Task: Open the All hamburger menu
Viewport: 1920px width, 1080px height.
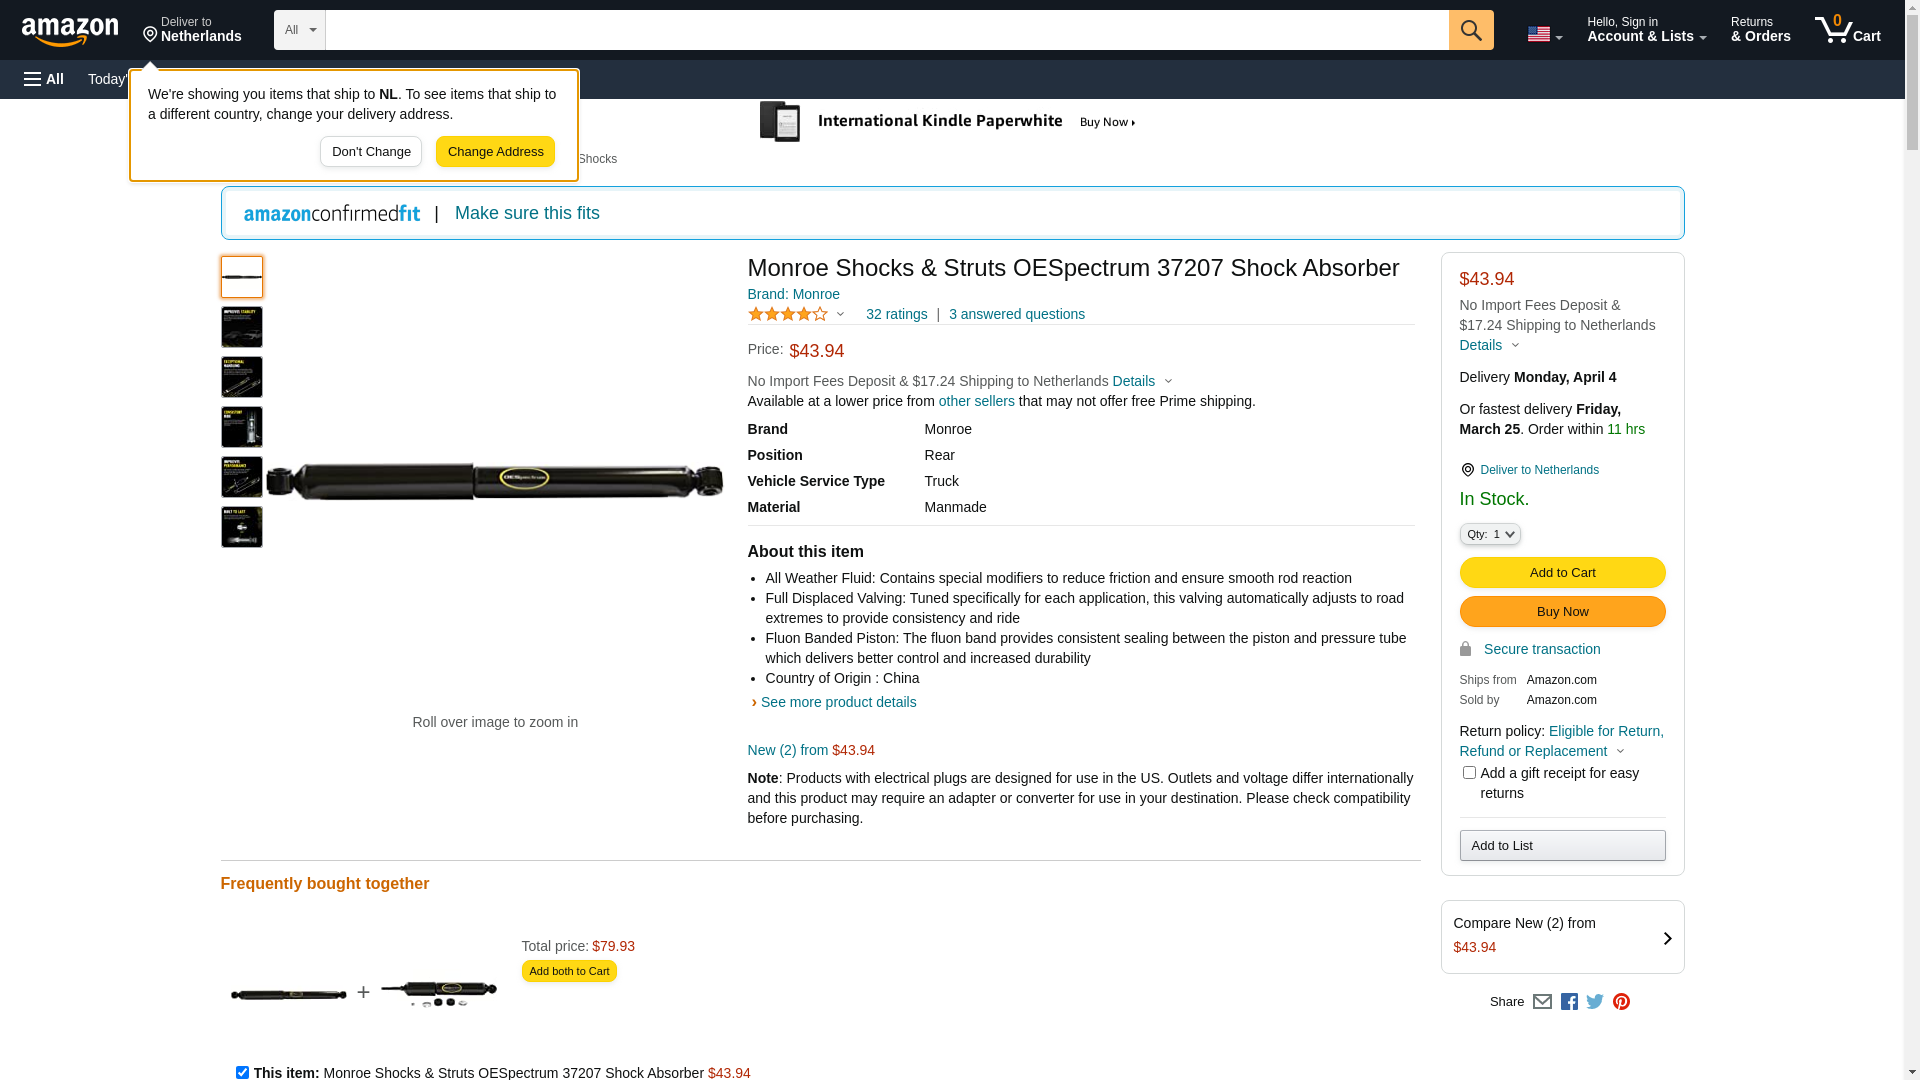Action: pyautogui.click(x=44, y=79)
